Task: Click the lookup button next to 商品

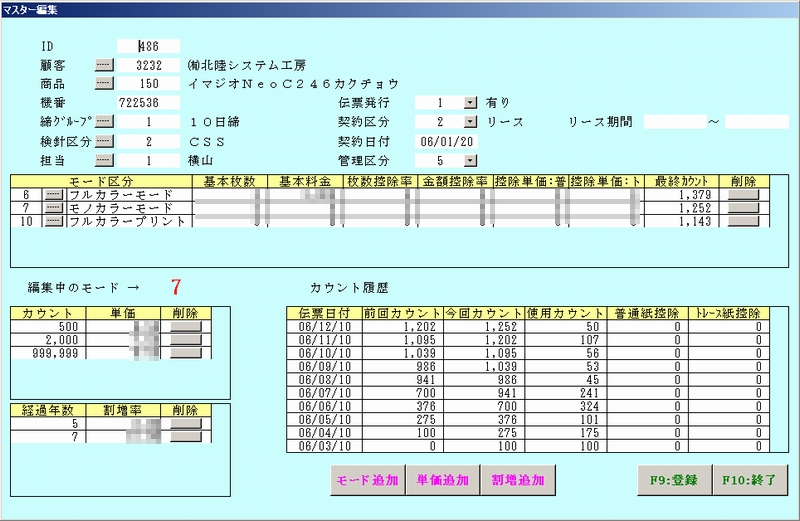Action: [105, 84]
